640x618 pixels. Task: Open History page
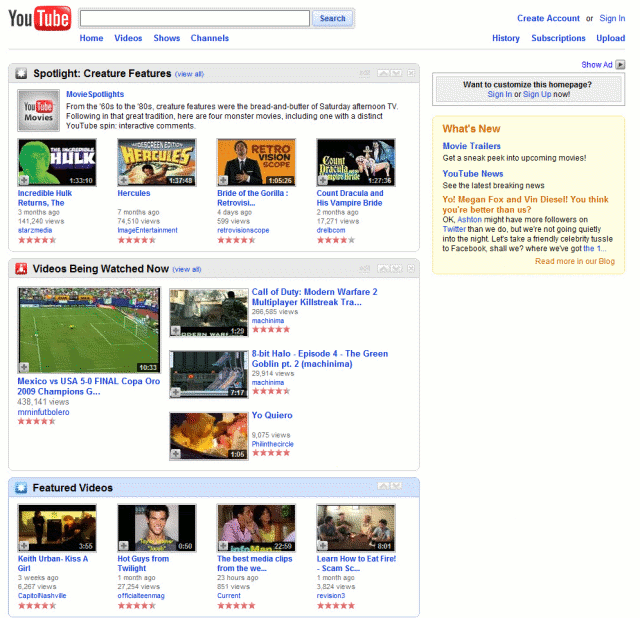coord(506,38)
